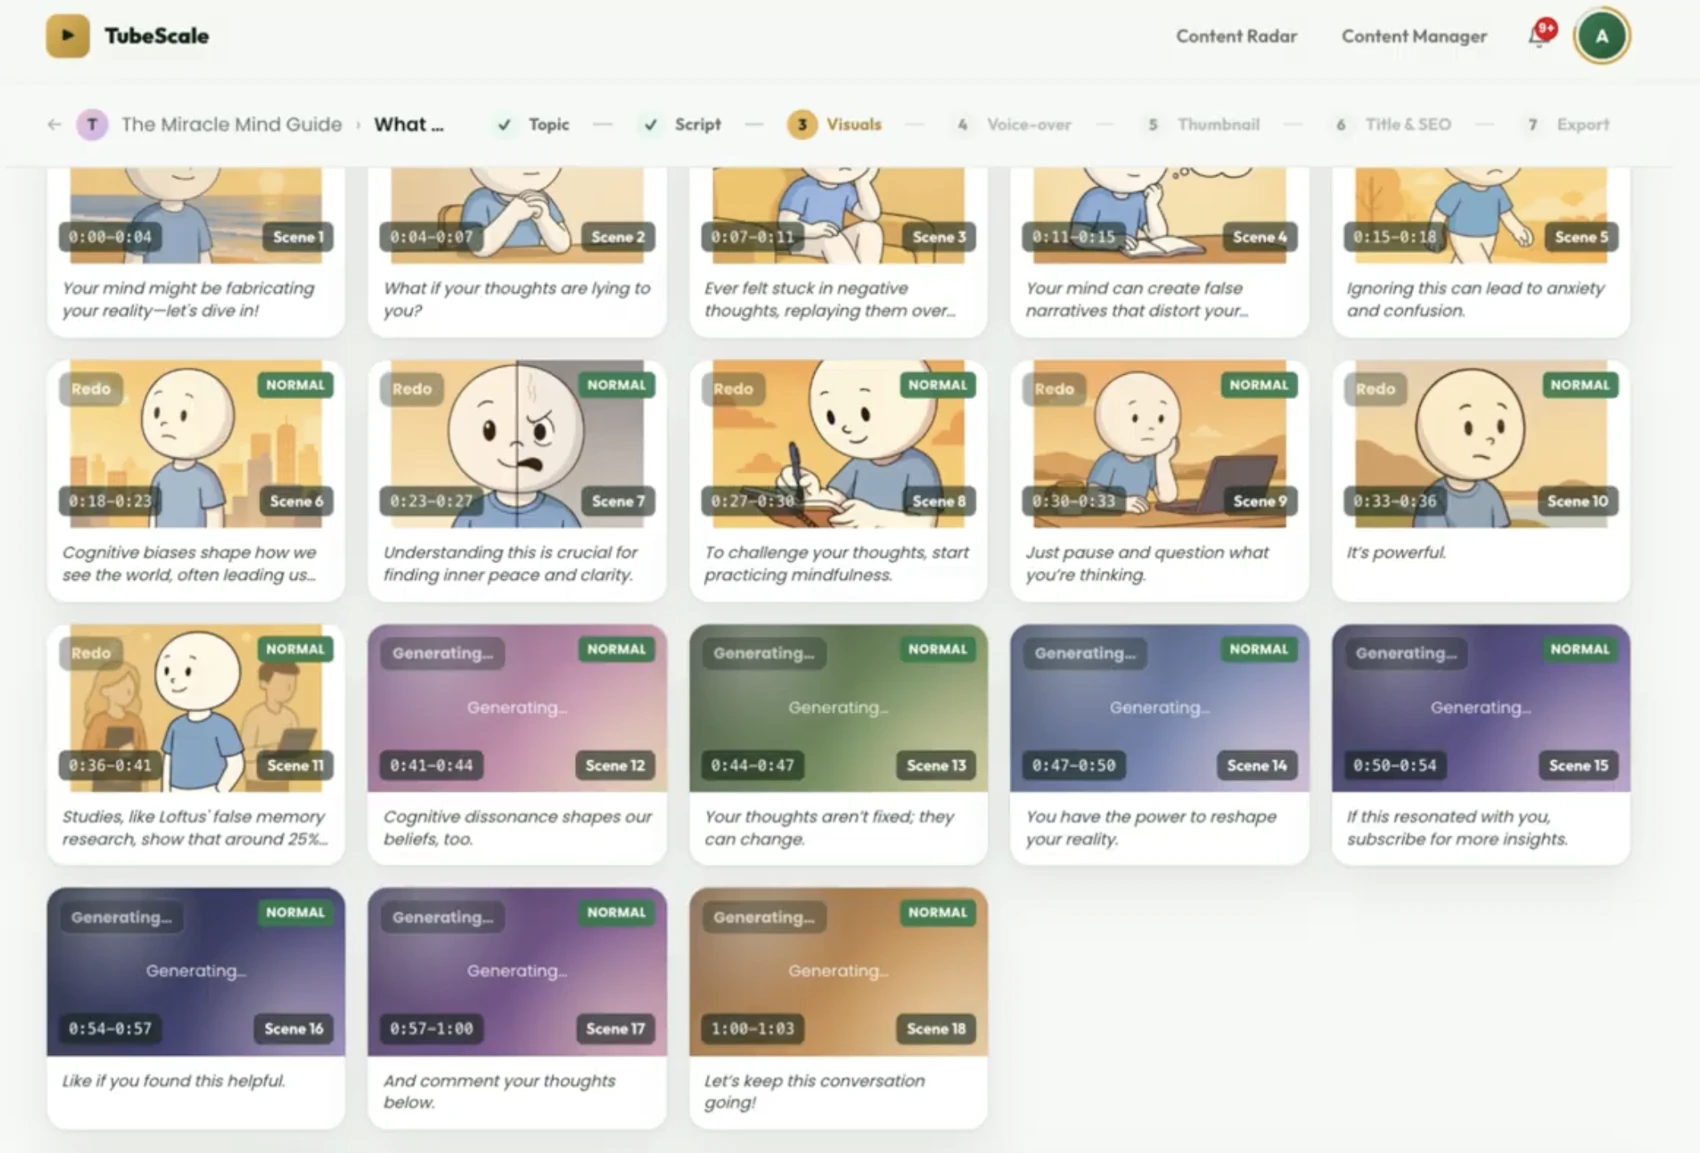Viewport: 1700px width, 1153px height.
Task: Redo the Scene 8 image
Action: [733, 389]
